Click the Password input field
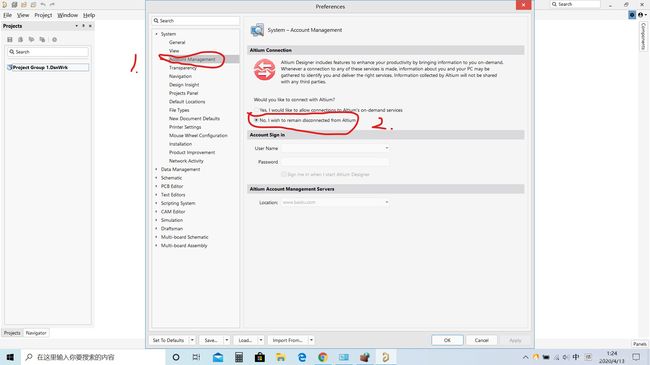The width and height of the screenshot is (650, 365). pyautogui.click(x=335, y=162)
